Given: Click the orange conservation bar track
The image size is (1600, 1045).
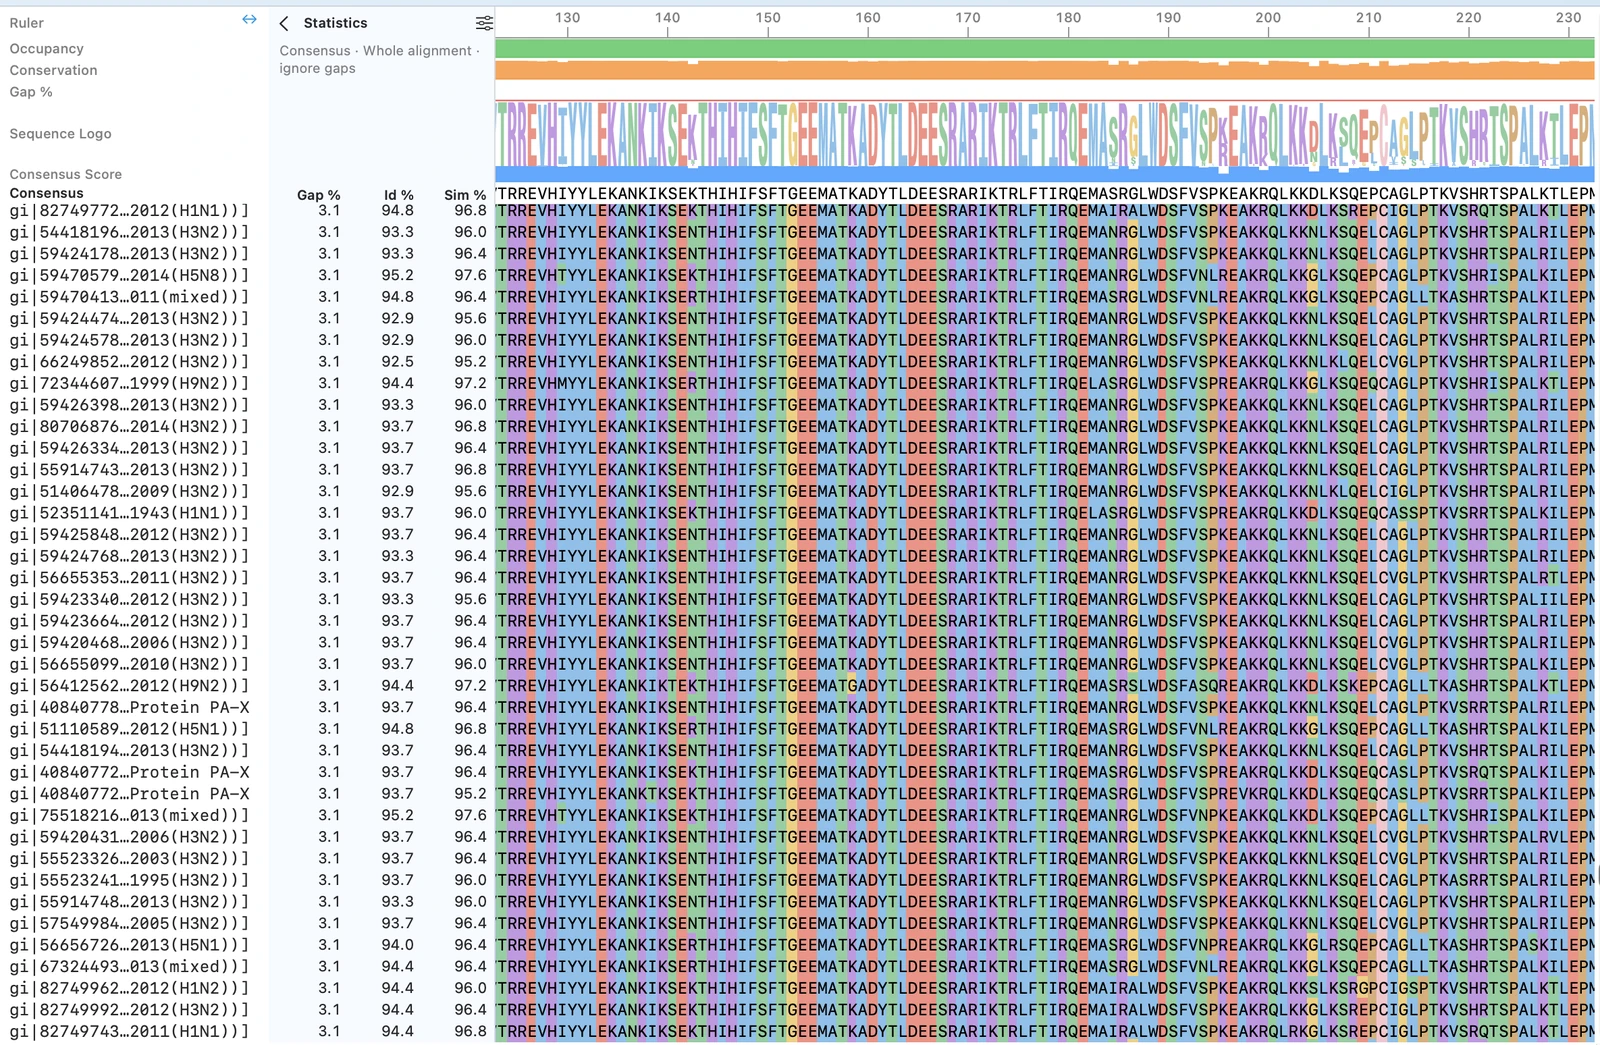Looking at the screenshot, I should (1044, 70).
